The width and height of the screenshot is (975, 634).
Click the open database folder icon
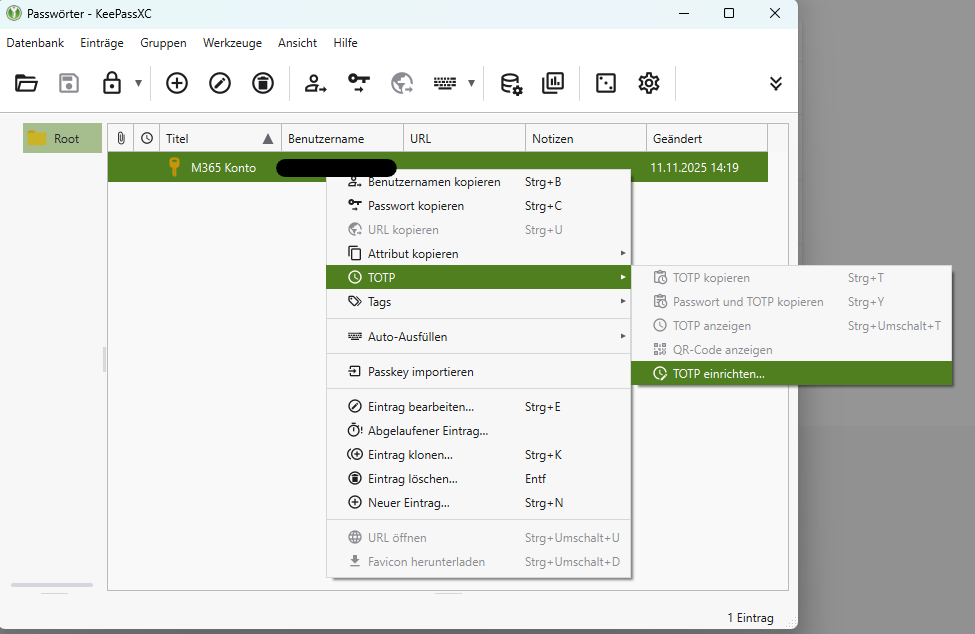tap(26, 83)
